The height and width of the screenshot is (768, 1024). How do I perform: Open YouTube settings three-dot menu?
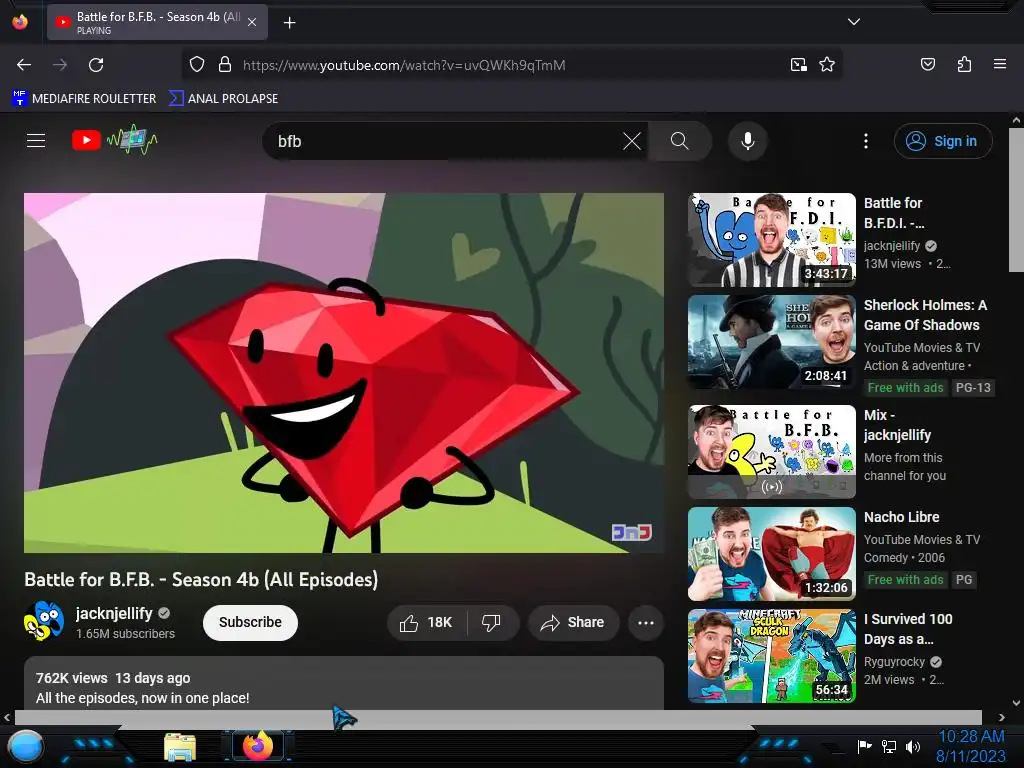866,141
